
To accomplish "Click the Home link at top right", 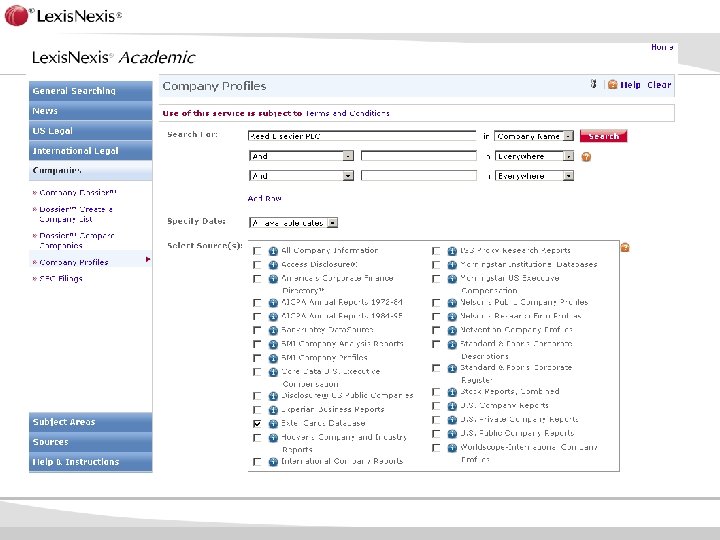I will (x=662, y=47).
